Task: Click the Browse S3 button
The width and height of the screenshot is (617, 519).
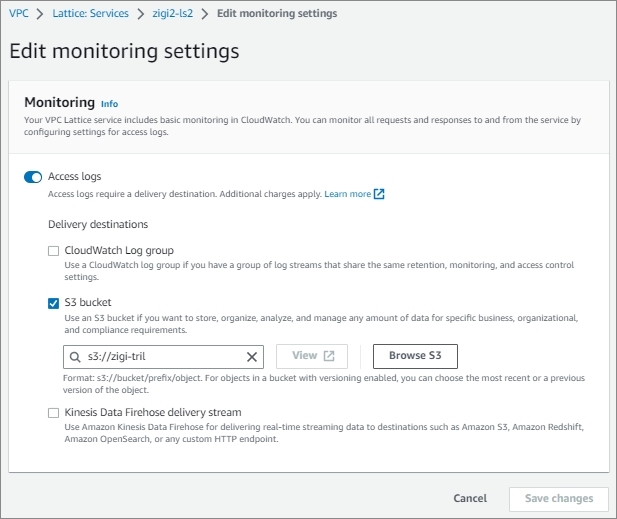Action: [x=415, y=356]
